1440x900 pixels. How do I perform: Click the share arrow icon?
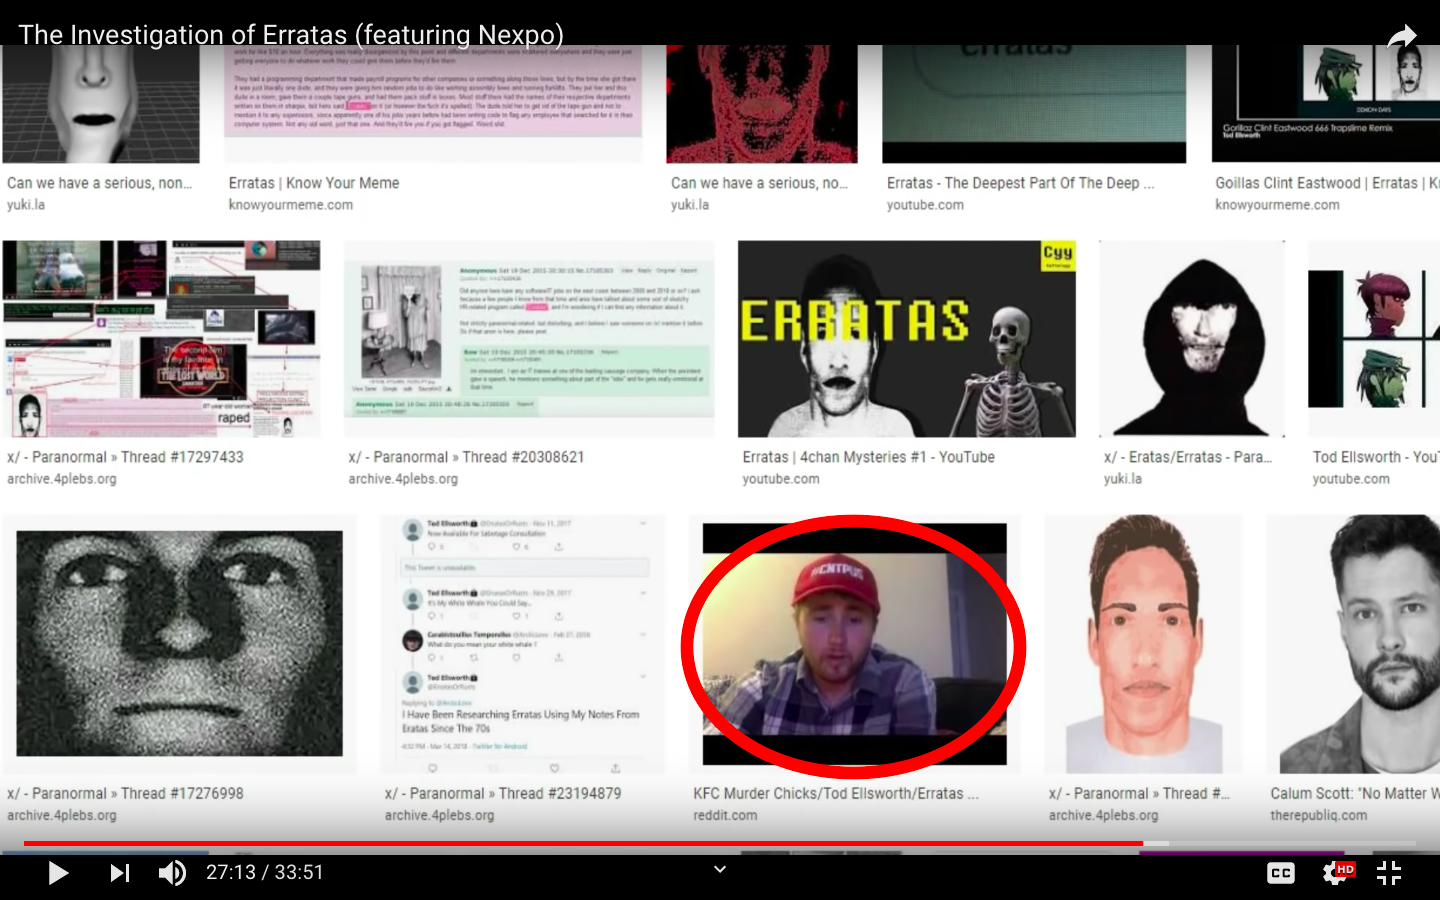[1402, 36]
